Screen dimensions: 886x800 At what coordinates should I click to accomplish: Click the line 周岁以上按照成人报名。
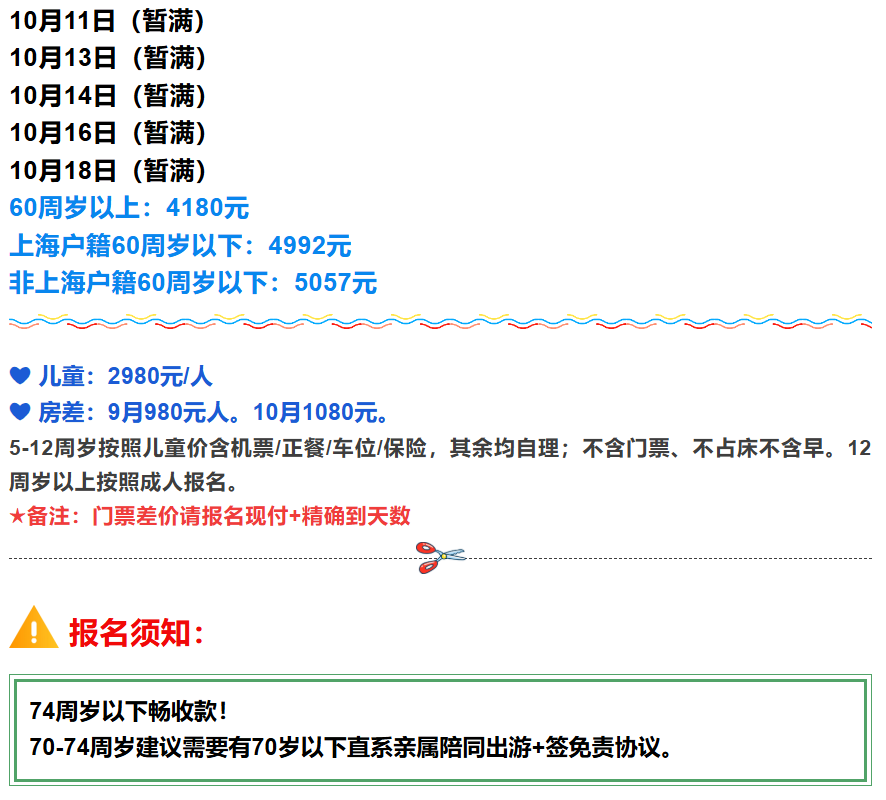[124, 482]
